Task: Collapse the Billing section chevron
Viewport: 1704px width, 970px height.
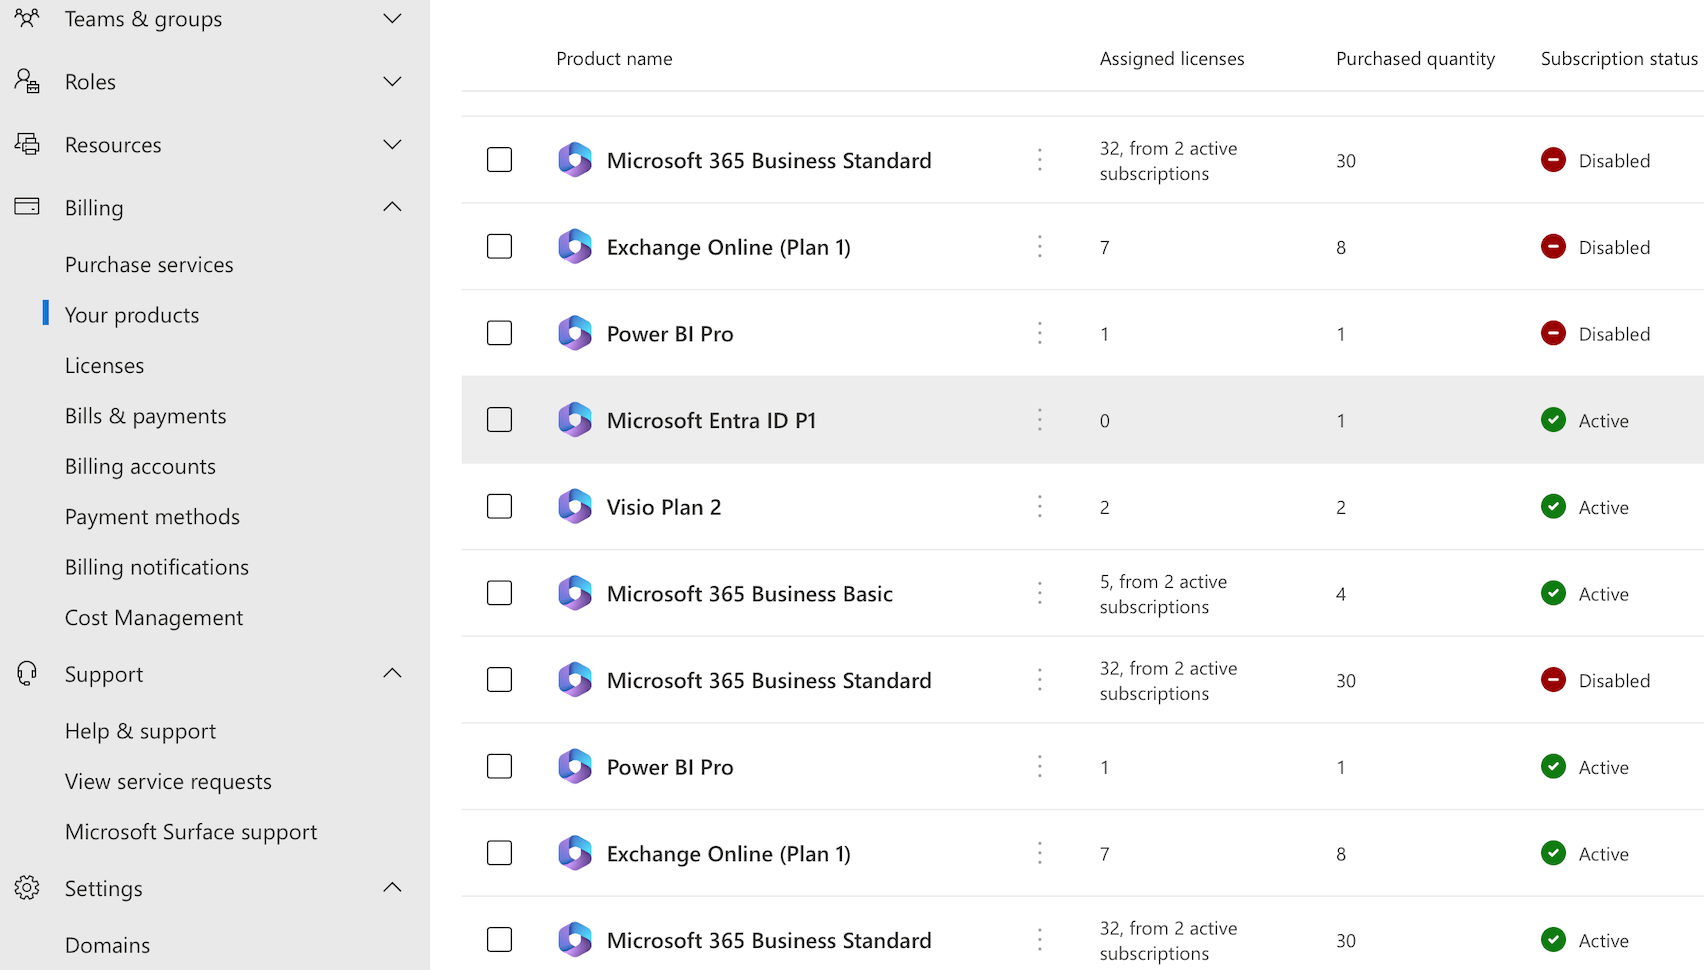Action: click(392, 207)
